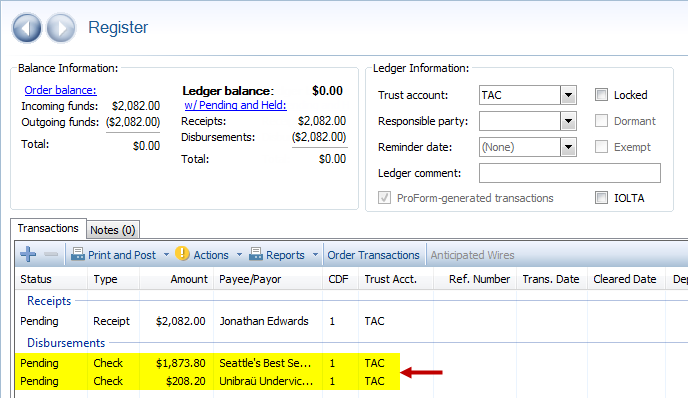Toggle the Dormant checkbox
Screen dimensions: 688x398
pyautogui.click(x=601, y=121)
